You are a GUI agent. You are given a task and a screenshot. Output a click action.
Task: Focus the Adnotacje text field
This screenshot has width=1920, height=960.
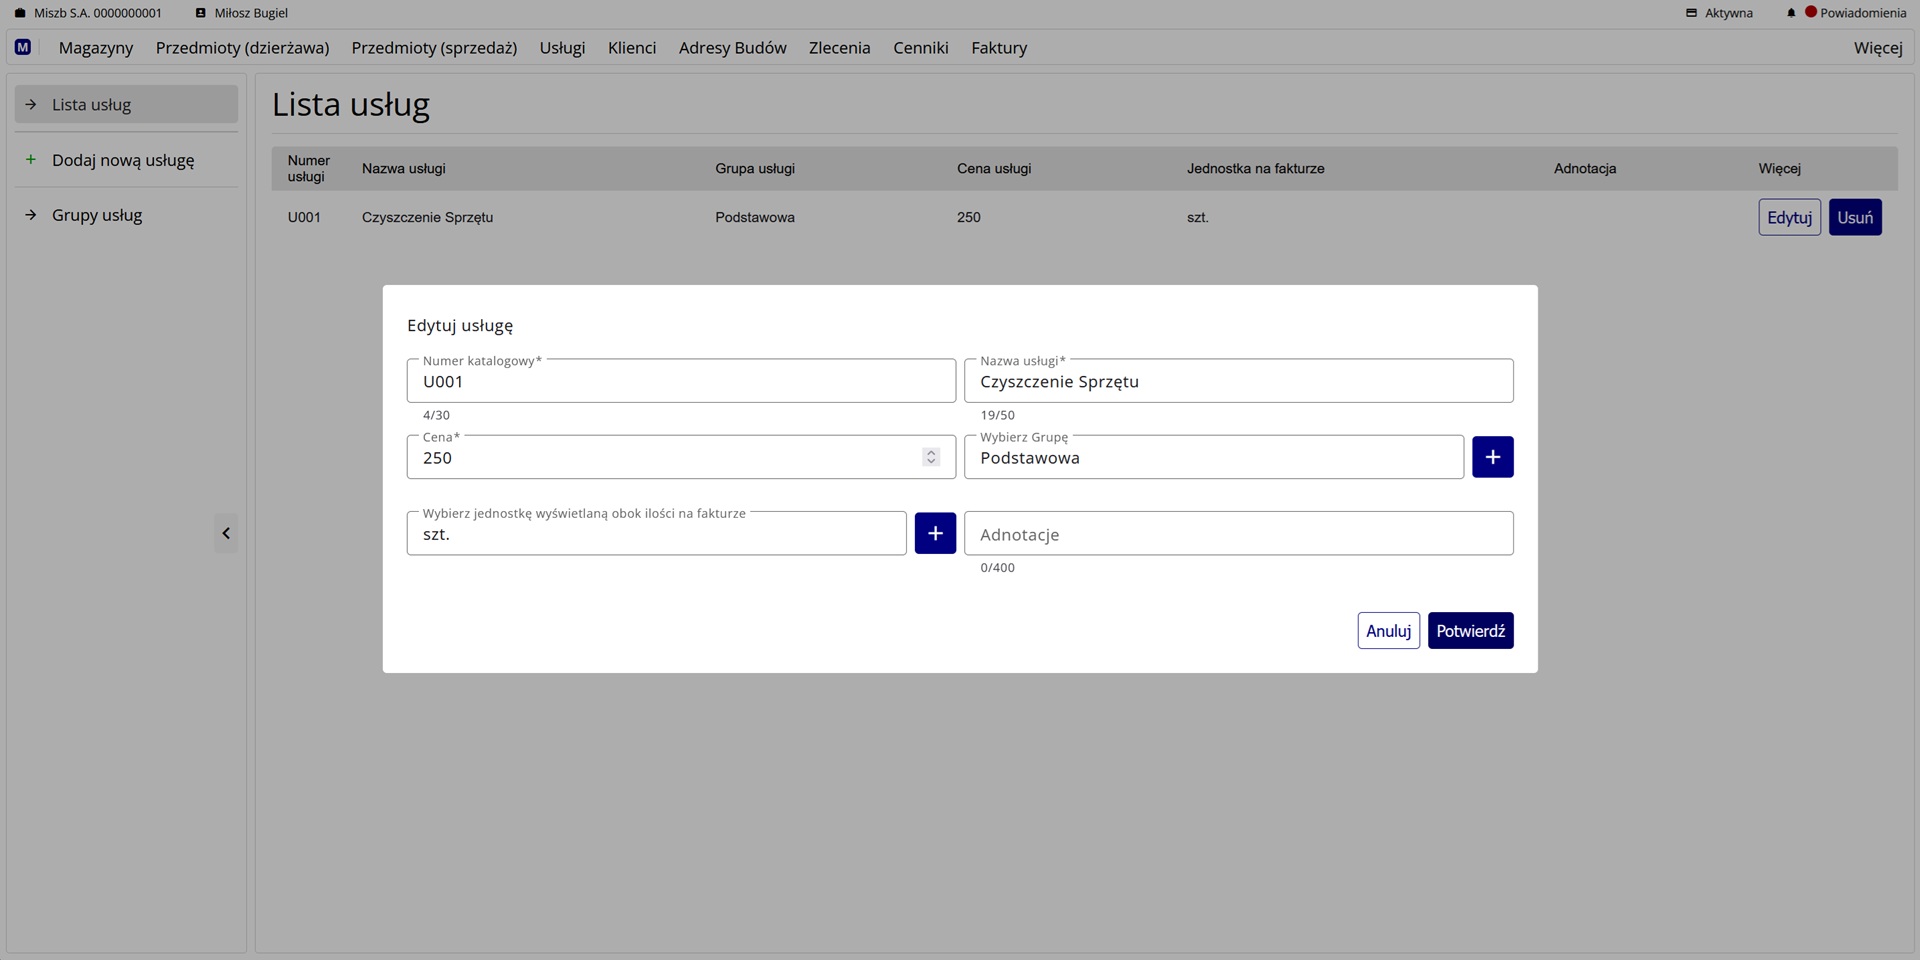[1238, 534]
